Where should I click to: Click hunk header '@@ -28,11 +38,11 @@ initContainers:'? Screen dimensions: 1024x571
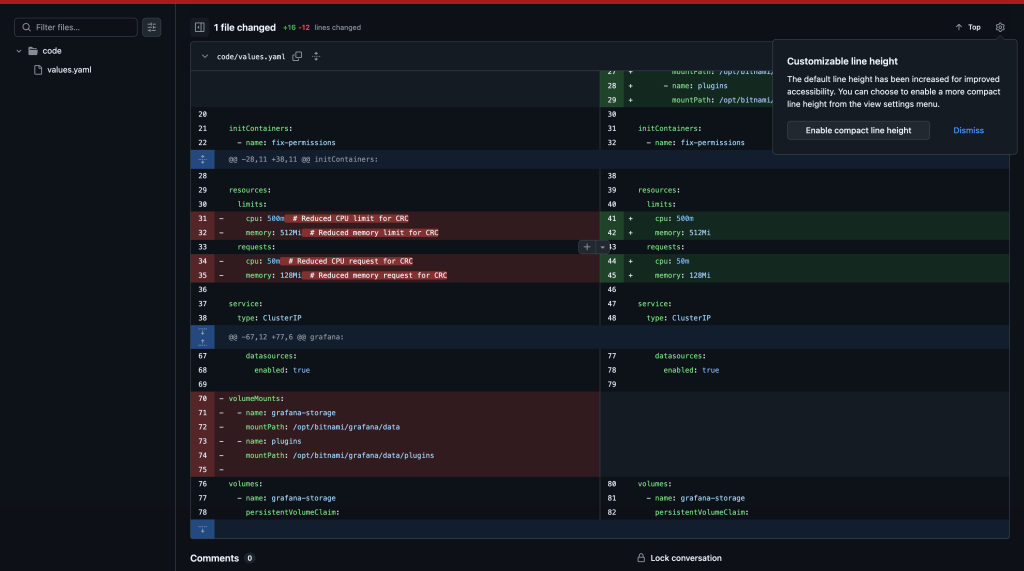coord(303,159)
